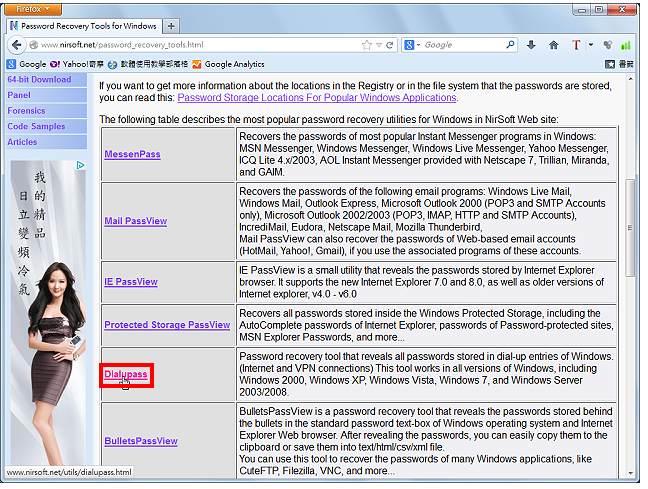Go back with the back arrow button
Screen dimensions: 648x489
tap(16, 45)
